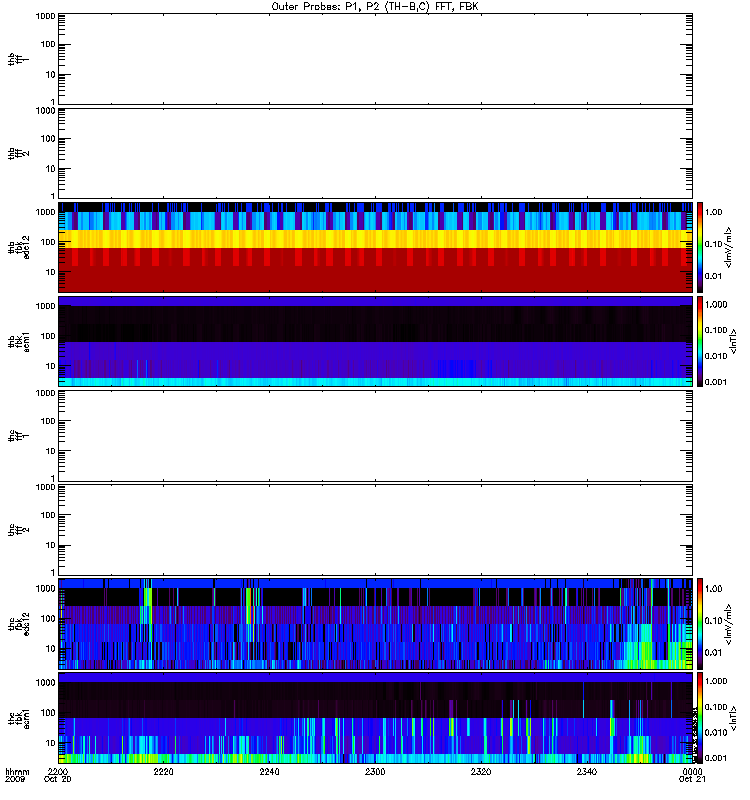Click the thc fbk scm1 spectrogram panel
Image resolution: width=750 pixels, height=800 pixels.
375,718
